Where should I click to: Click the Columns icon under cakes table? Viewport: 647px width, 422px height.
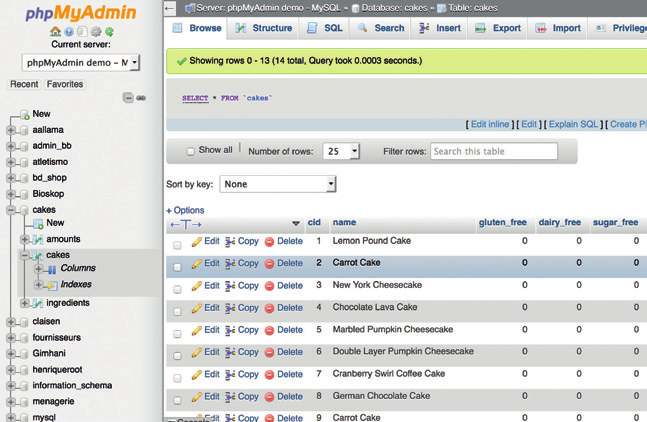tap(52, 269)
